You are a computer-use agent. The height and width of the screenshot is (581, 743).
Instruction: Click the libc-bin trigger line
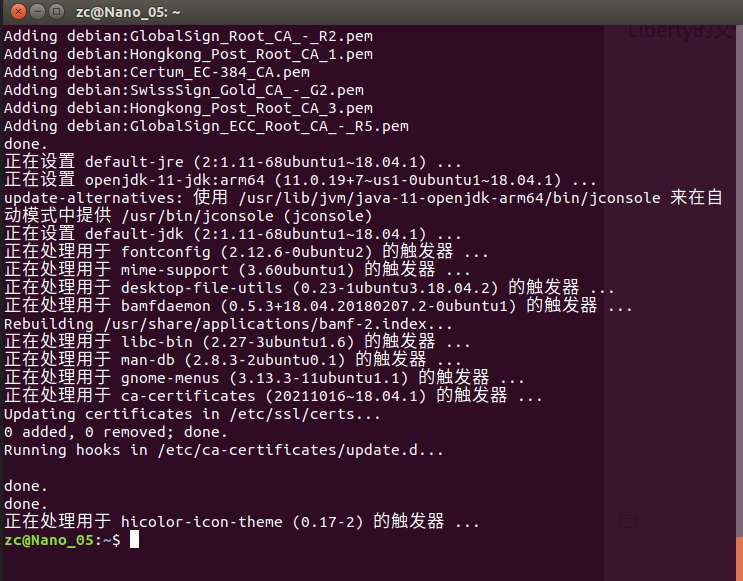point(237,342)
